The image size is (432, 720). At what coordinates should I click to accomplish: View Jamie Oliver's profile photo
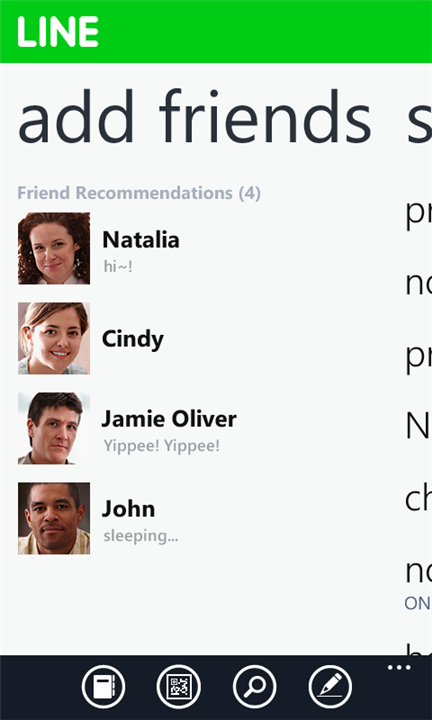tap(54, 428)
